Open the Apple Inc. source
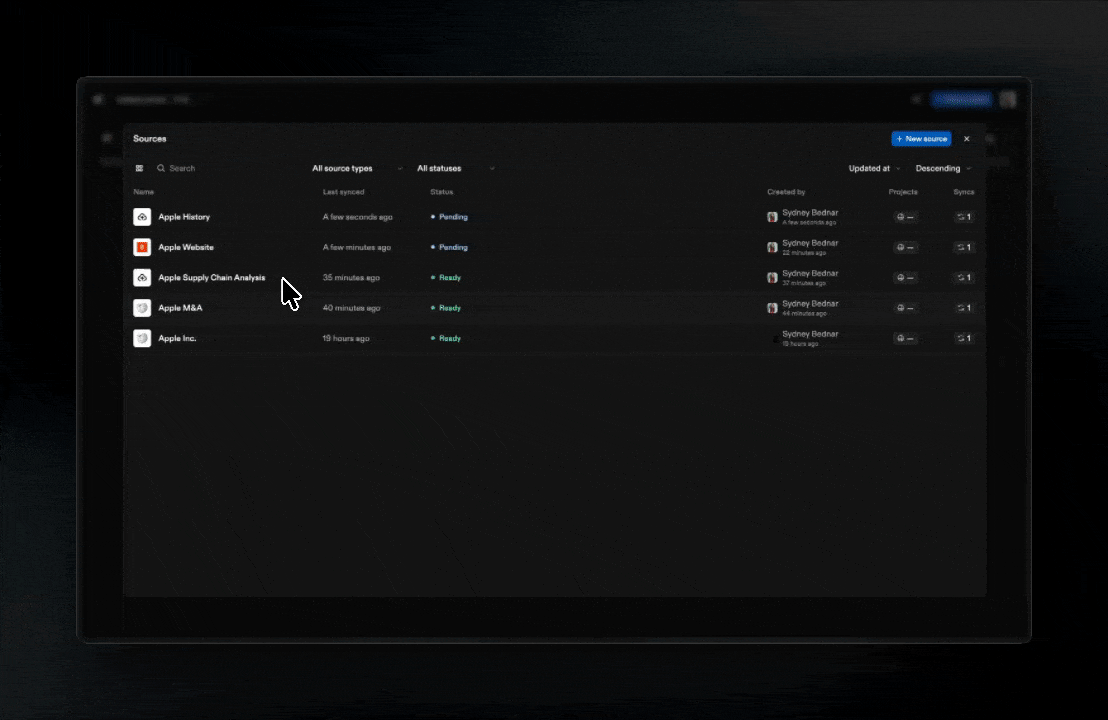1108x720 pixels. coord(177,338)
